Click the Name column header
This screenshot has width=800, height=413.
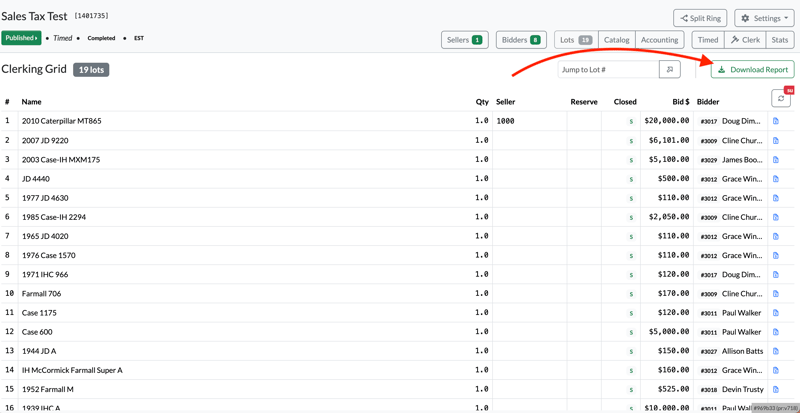32,102
